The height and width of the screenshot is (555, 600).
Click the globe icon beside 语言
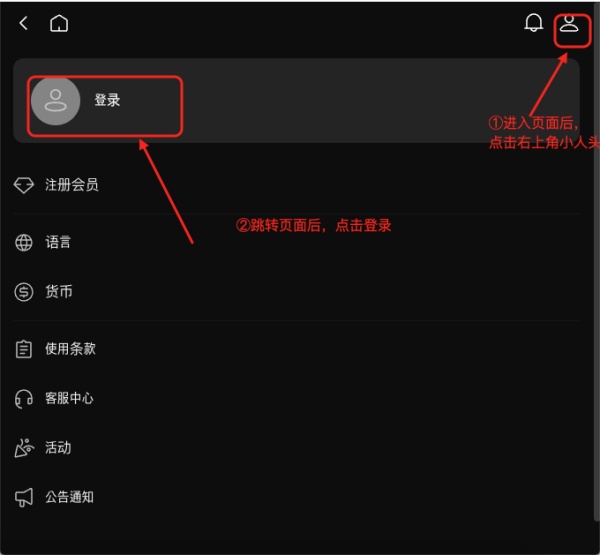pos(24,243)
